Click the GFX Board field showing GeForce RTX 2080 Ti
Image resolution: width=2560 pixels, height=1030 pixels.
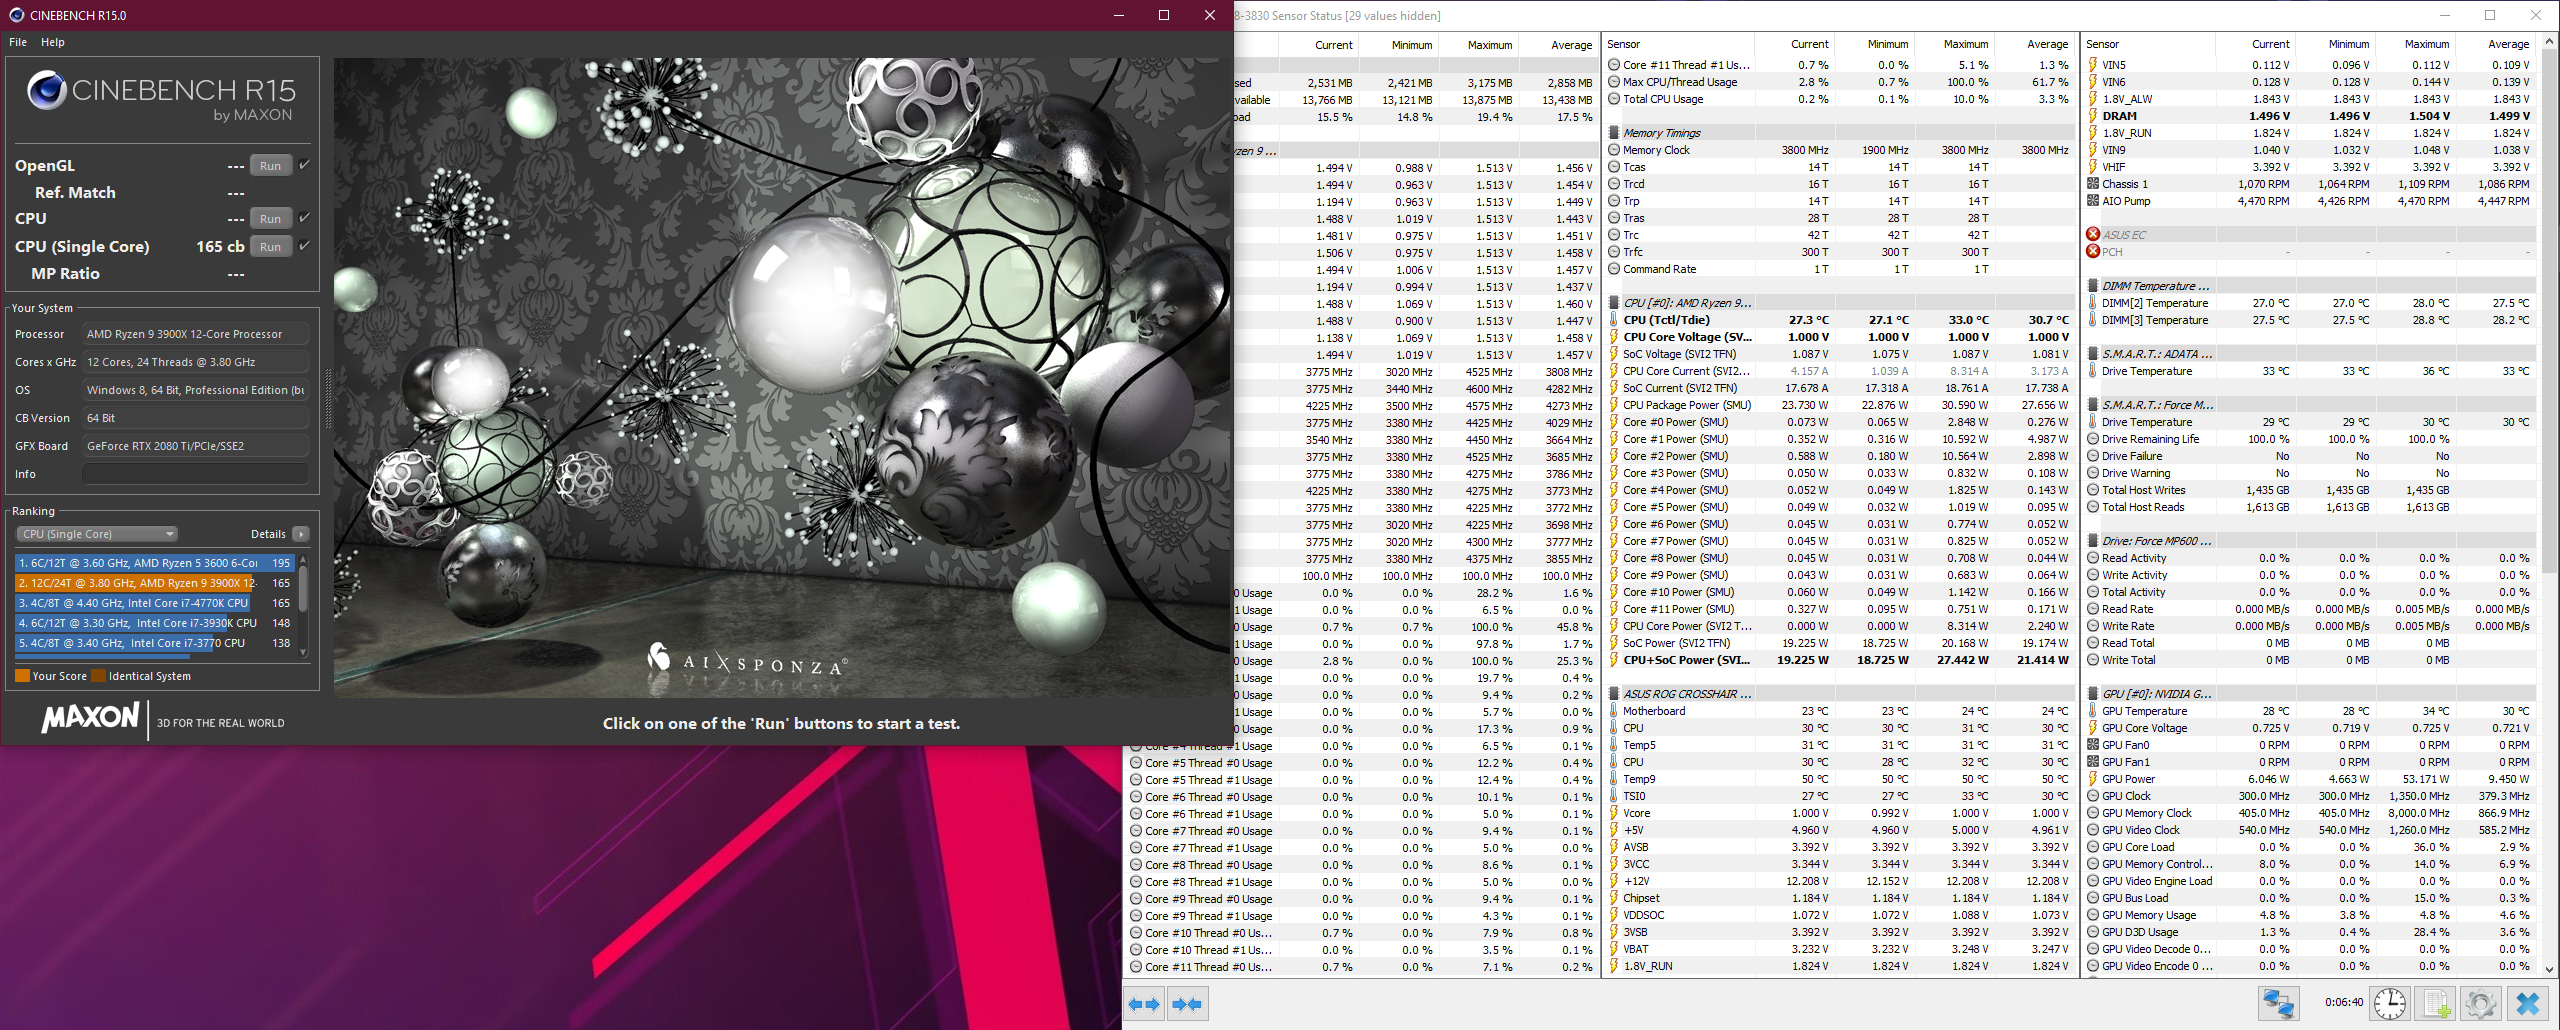(195, 446)
